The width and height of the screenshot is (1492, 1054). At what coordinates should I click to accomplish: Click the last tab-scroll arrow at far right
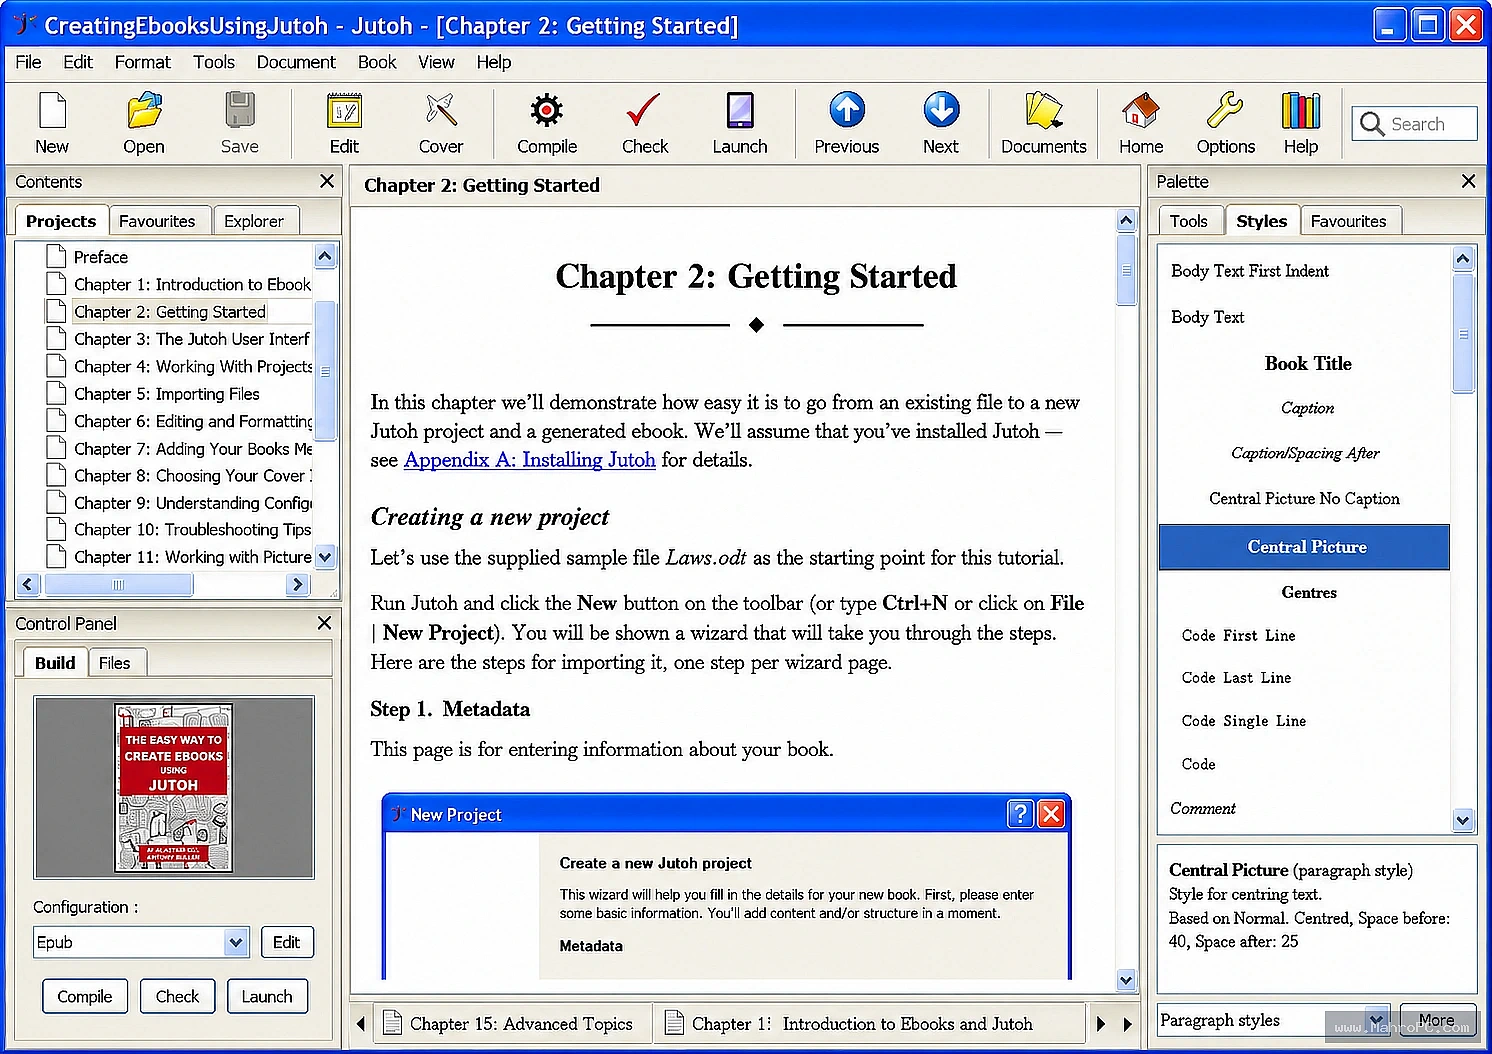(x=1127, y=1024)
